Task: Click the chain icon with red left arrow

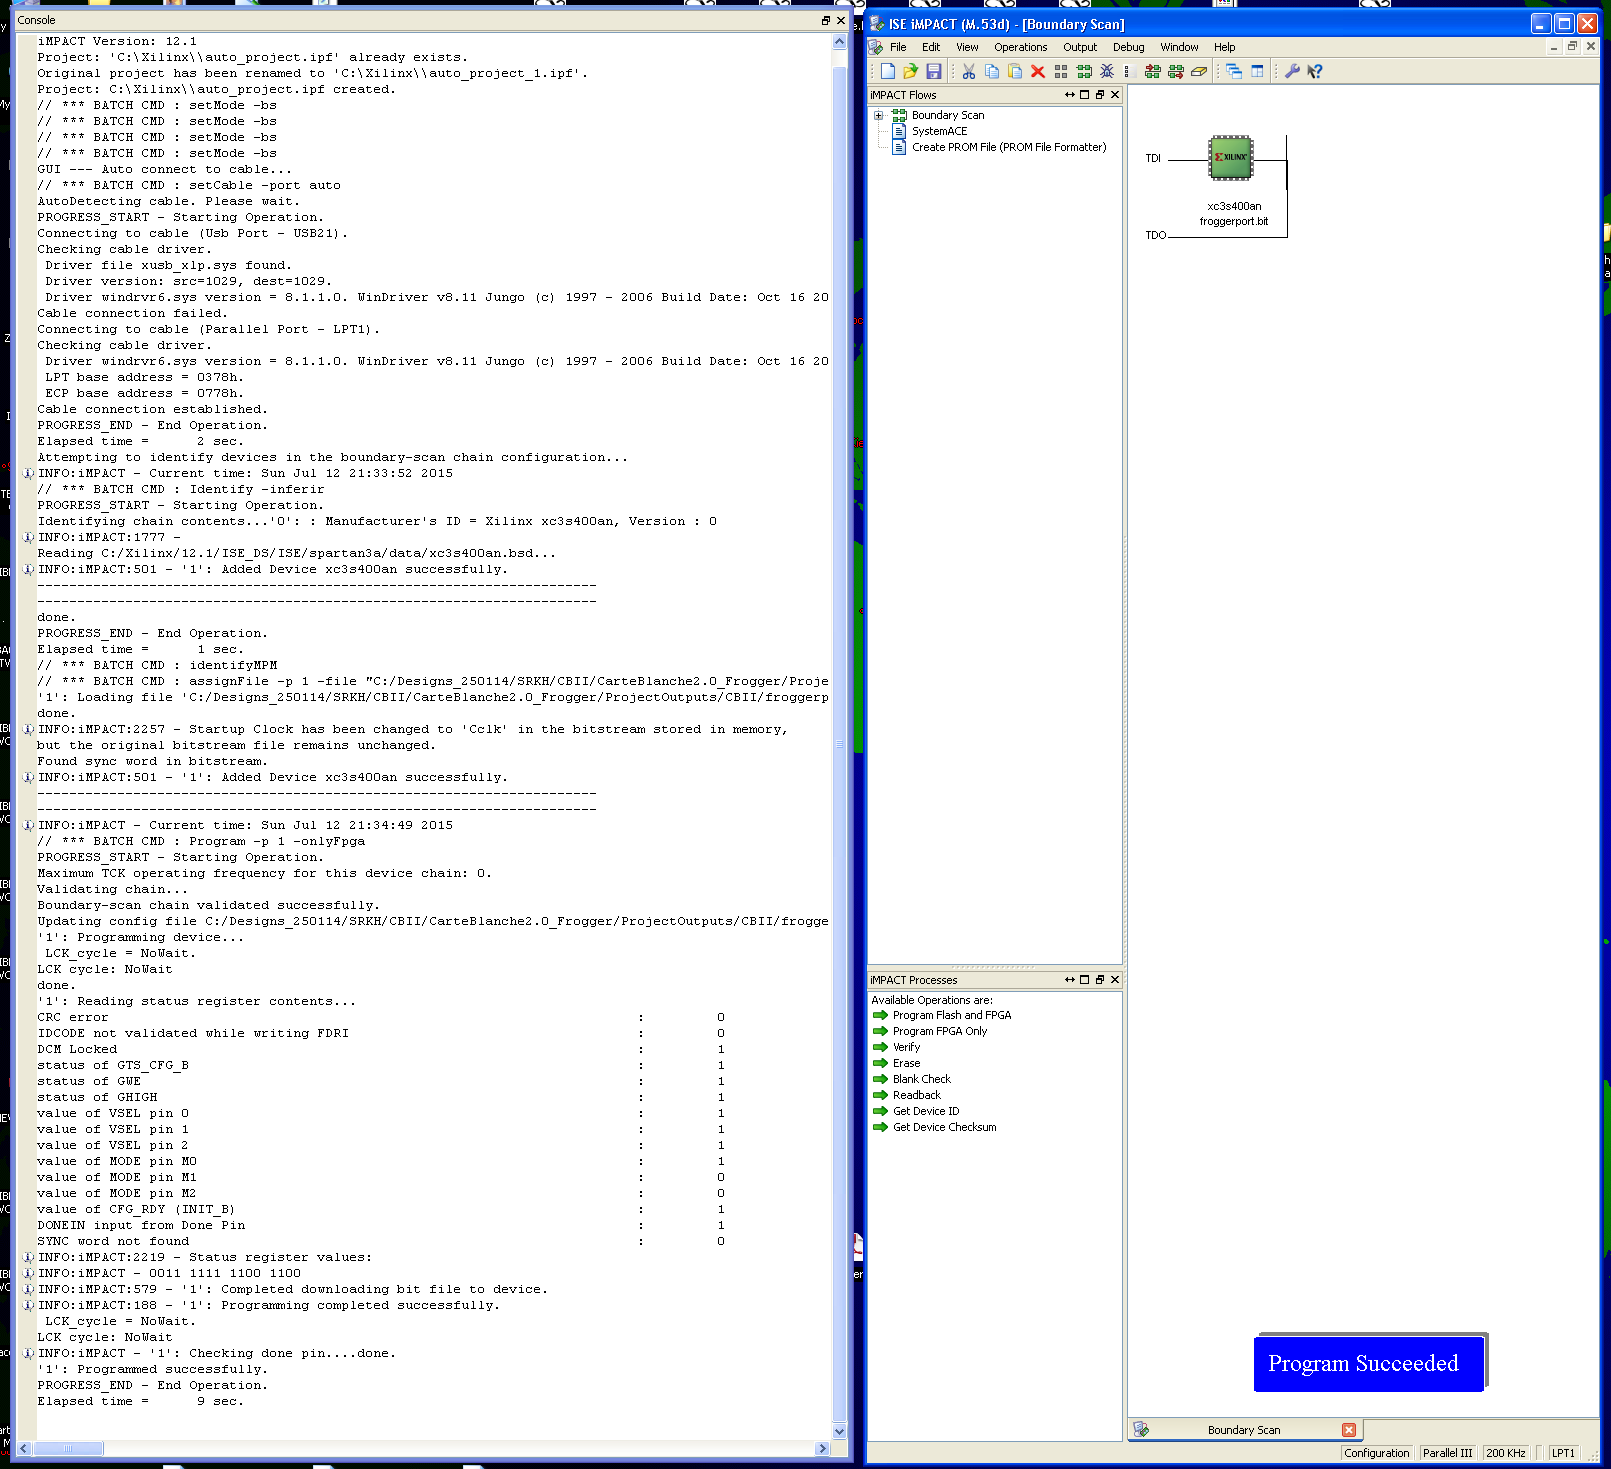Action: click(1153, 71)
